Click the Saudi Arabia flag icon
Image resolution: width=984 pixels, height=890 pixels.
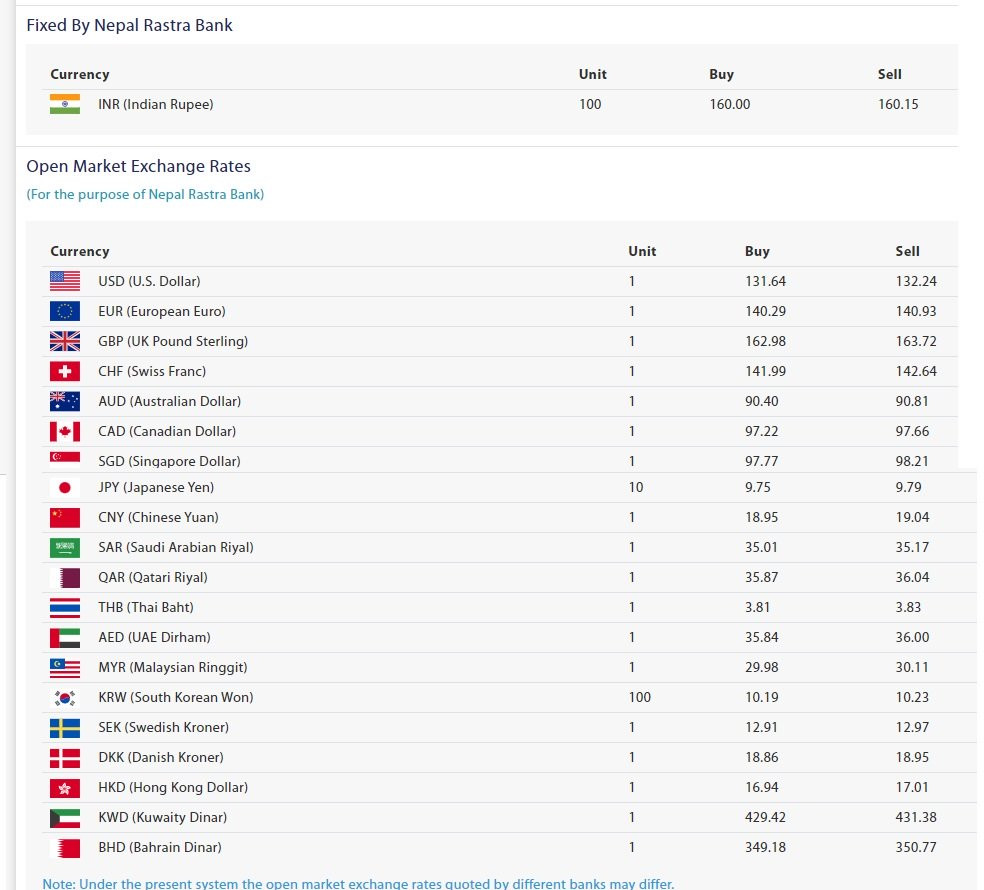pos(65,547)
